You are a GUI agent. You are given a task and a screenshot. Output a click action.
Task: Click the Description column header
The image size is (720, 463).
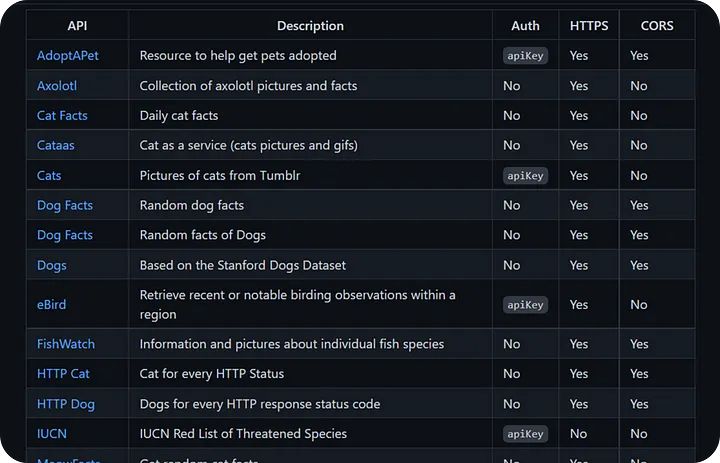click(x=310, y=26)
